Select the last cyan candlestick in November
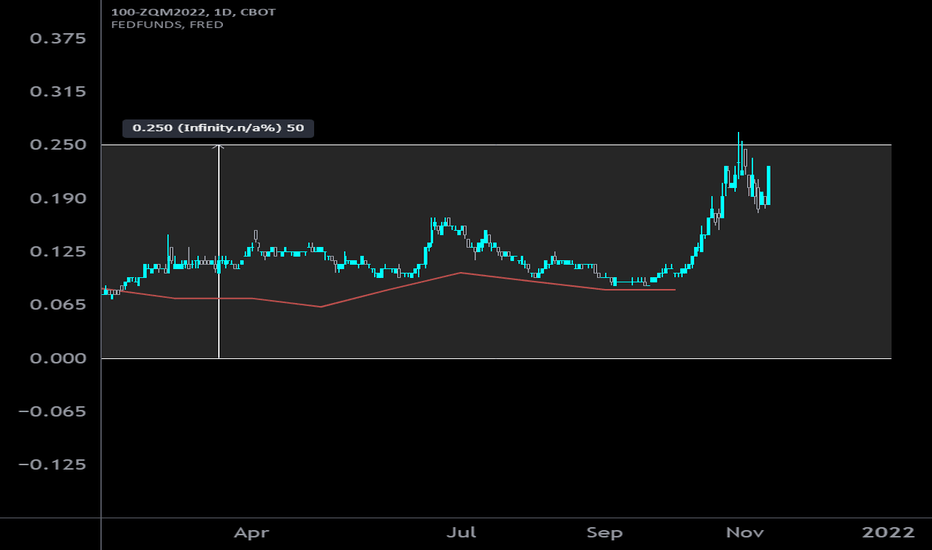Viewport: 932px width, 550px height. point(769,186)
